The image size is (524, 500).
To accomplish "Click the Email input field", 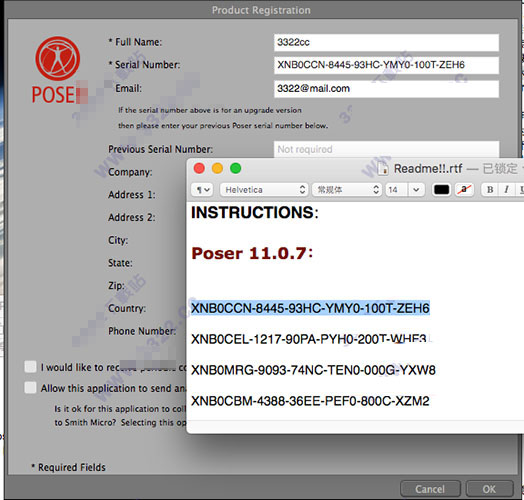I will pyautogui.click(x=386, y=89).
